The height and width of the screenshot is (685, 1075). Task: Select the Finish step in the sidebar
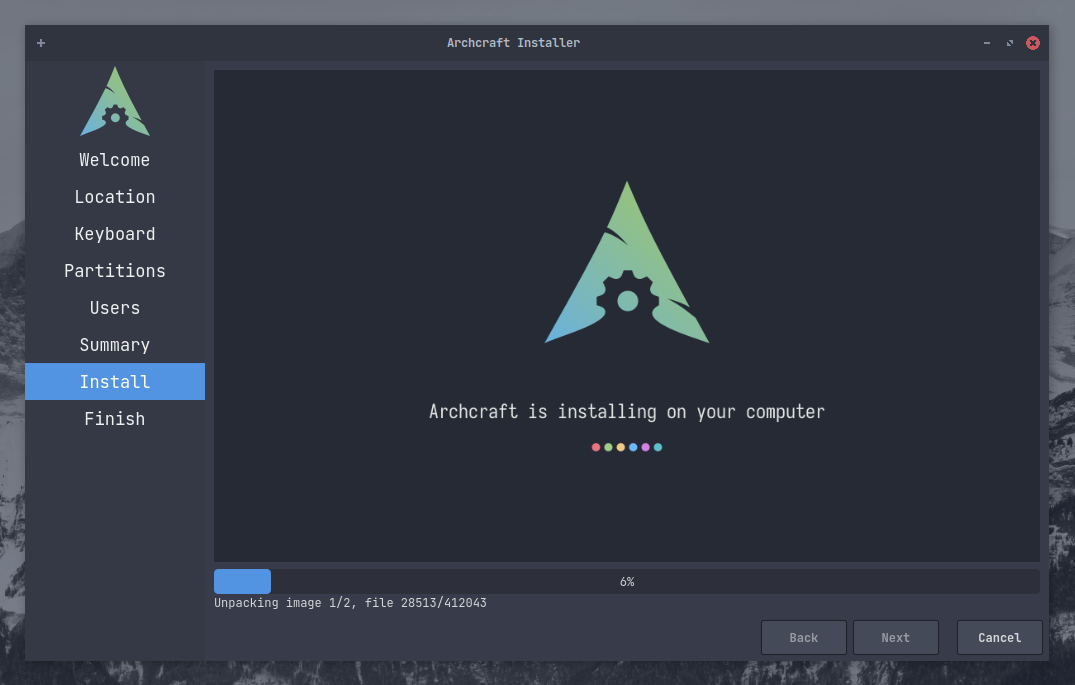(x=114, y=419)
